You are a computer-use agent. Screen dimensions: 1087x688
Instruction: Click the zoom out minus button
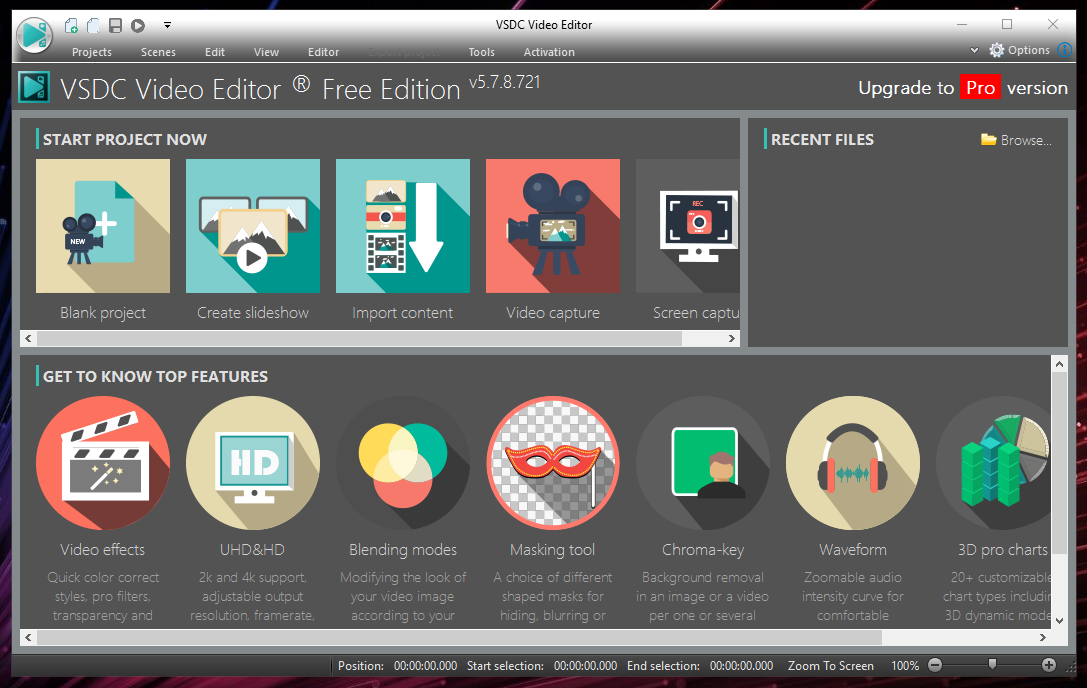(934, 665)
